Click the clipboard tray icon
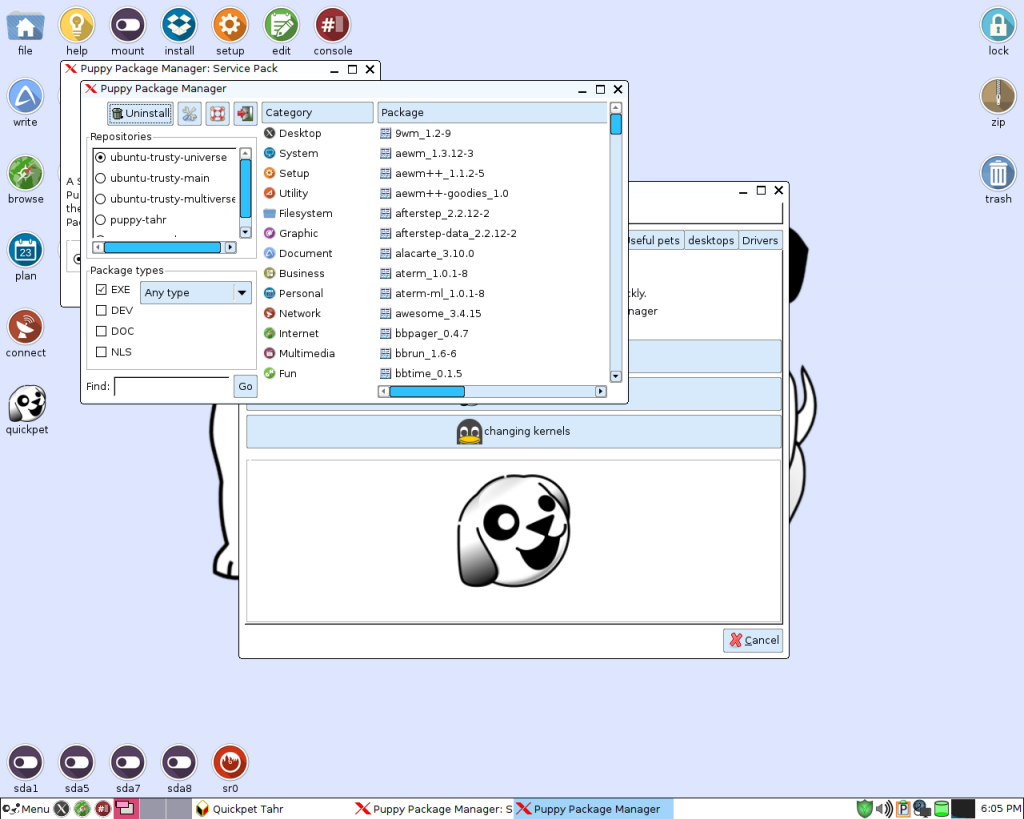1024x819 pixels. (x=903, y=809)
